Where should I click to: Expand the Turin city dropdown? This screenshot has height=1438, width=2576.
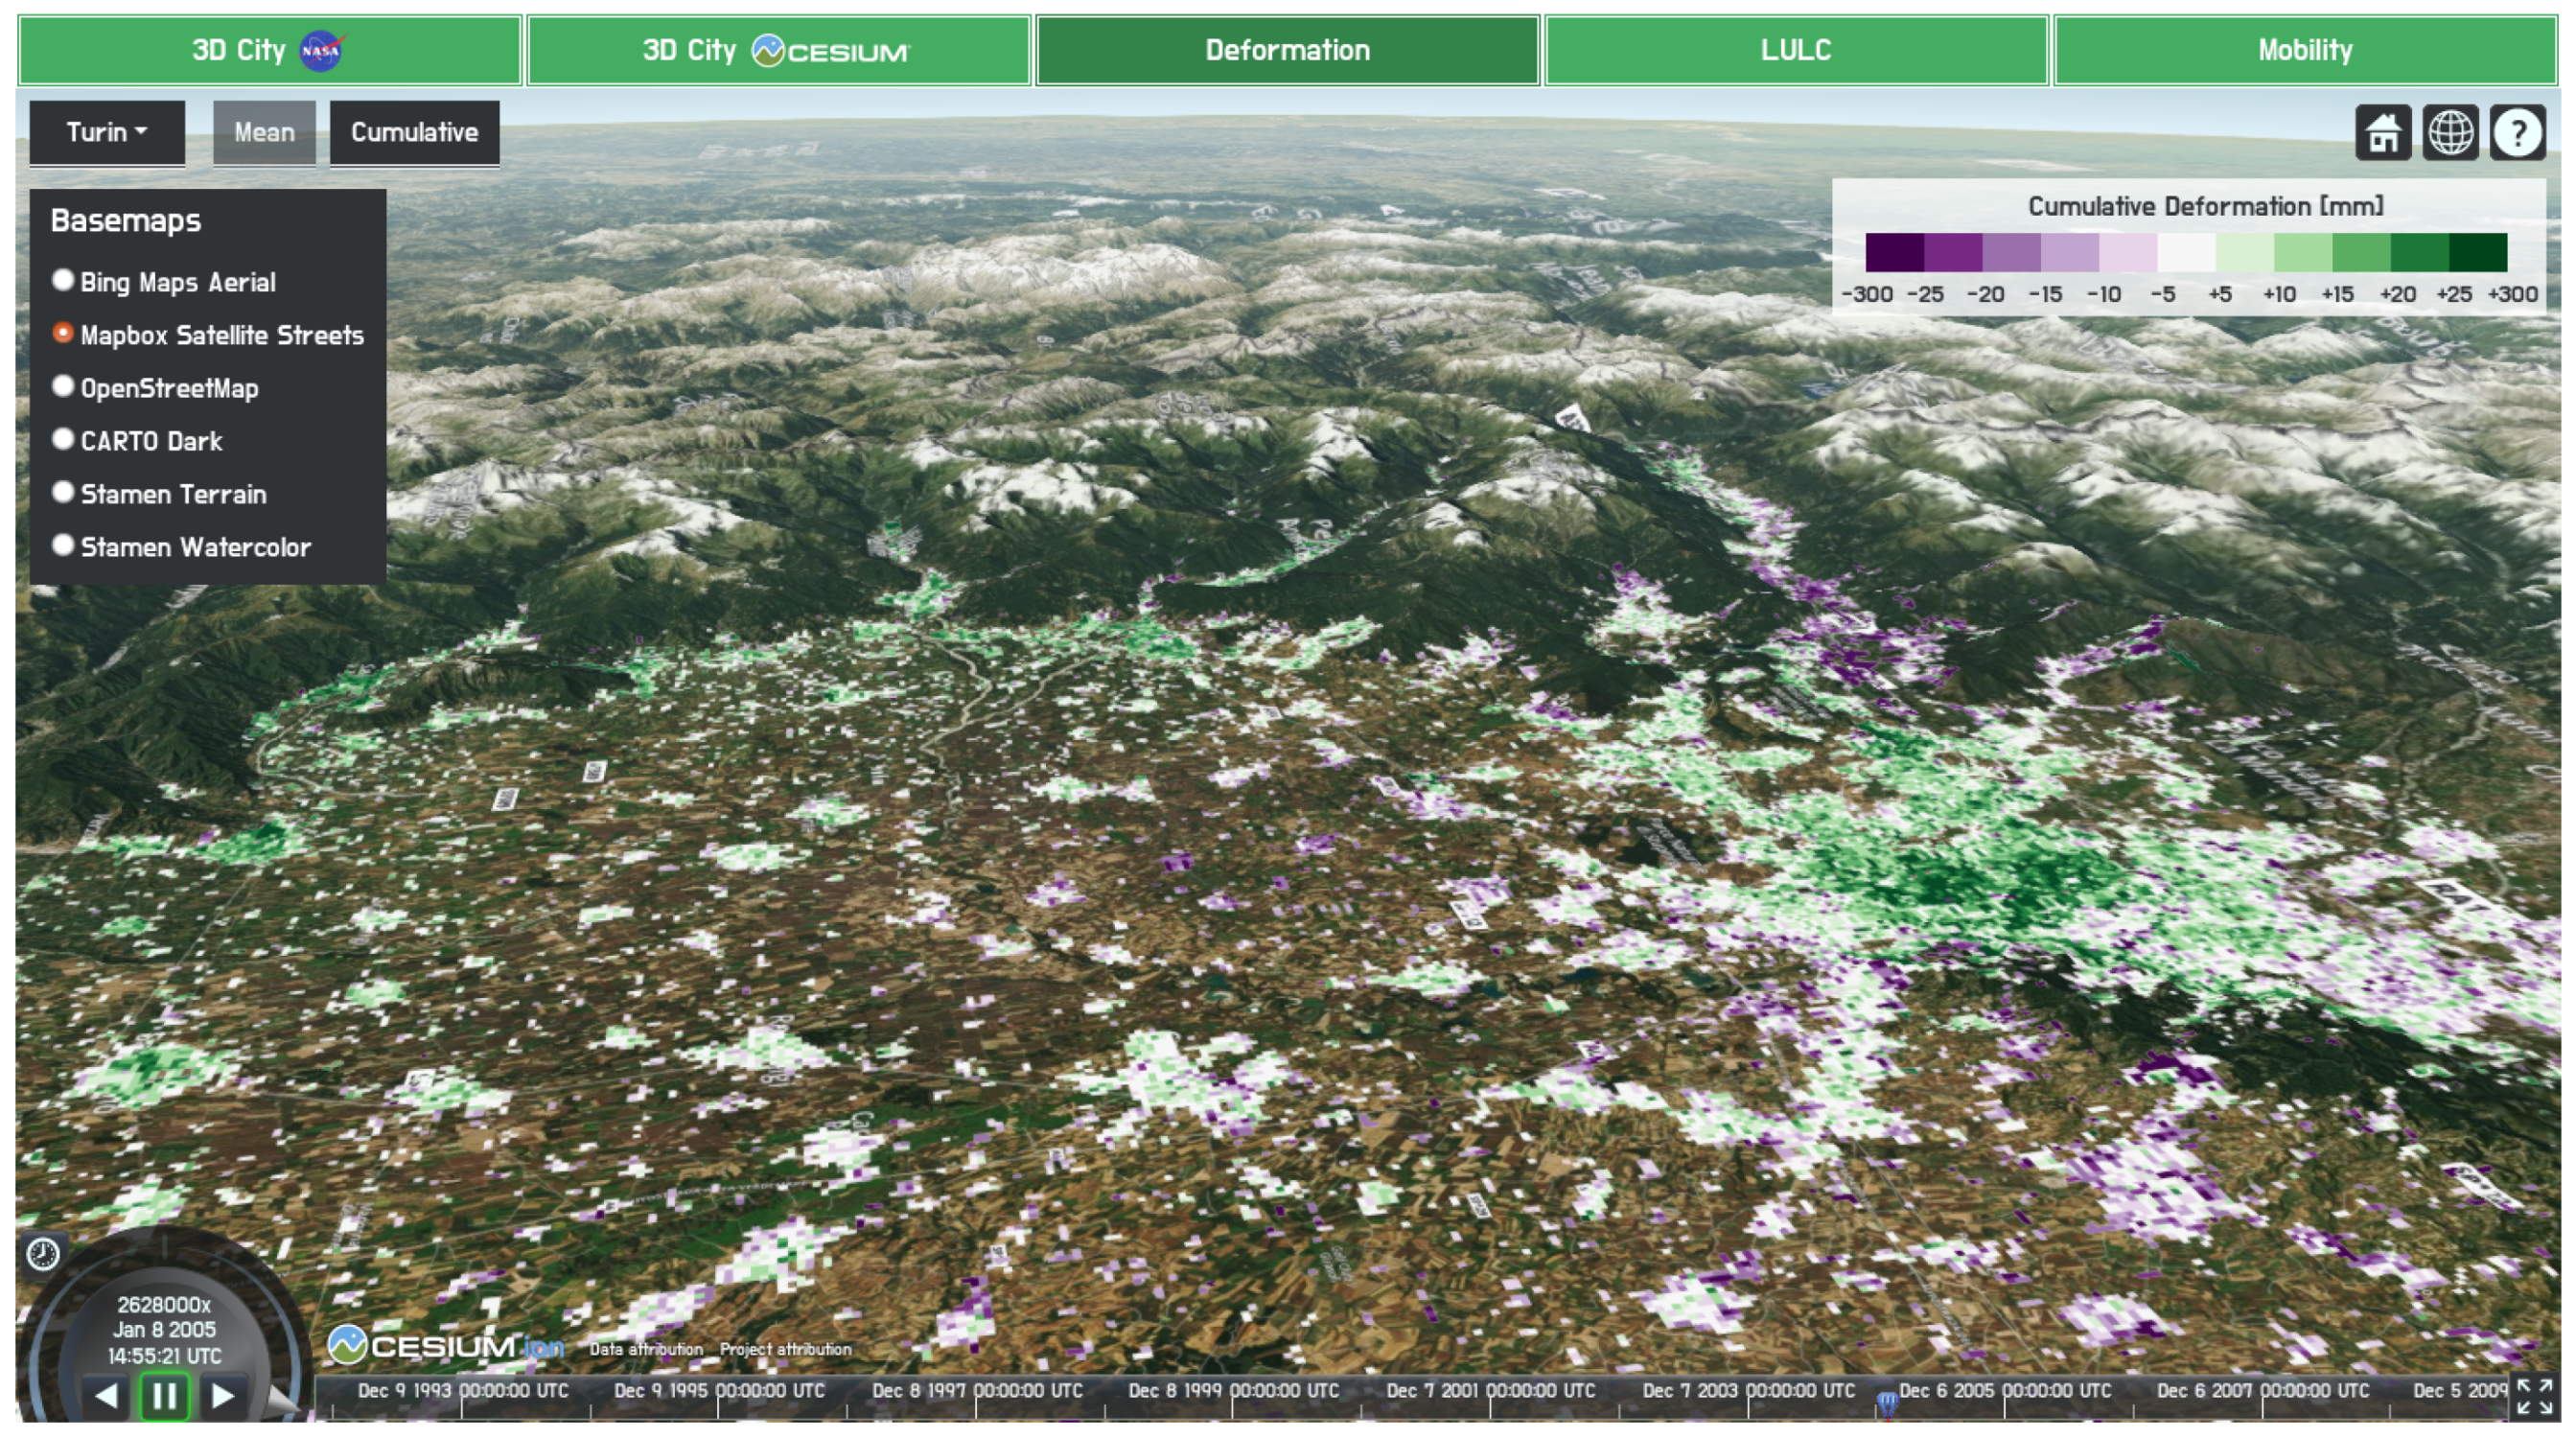(x=107, y=132)
